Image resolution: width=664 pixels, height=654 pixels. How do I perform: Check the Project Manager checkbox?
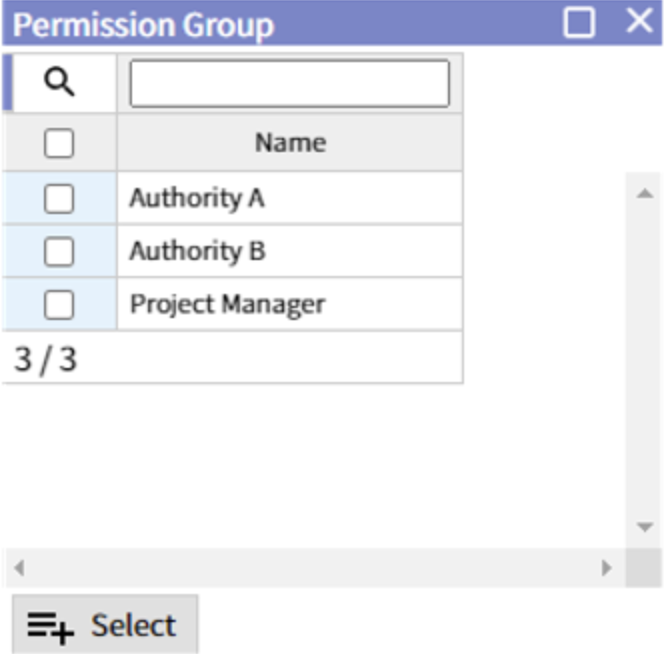(59, 305)
